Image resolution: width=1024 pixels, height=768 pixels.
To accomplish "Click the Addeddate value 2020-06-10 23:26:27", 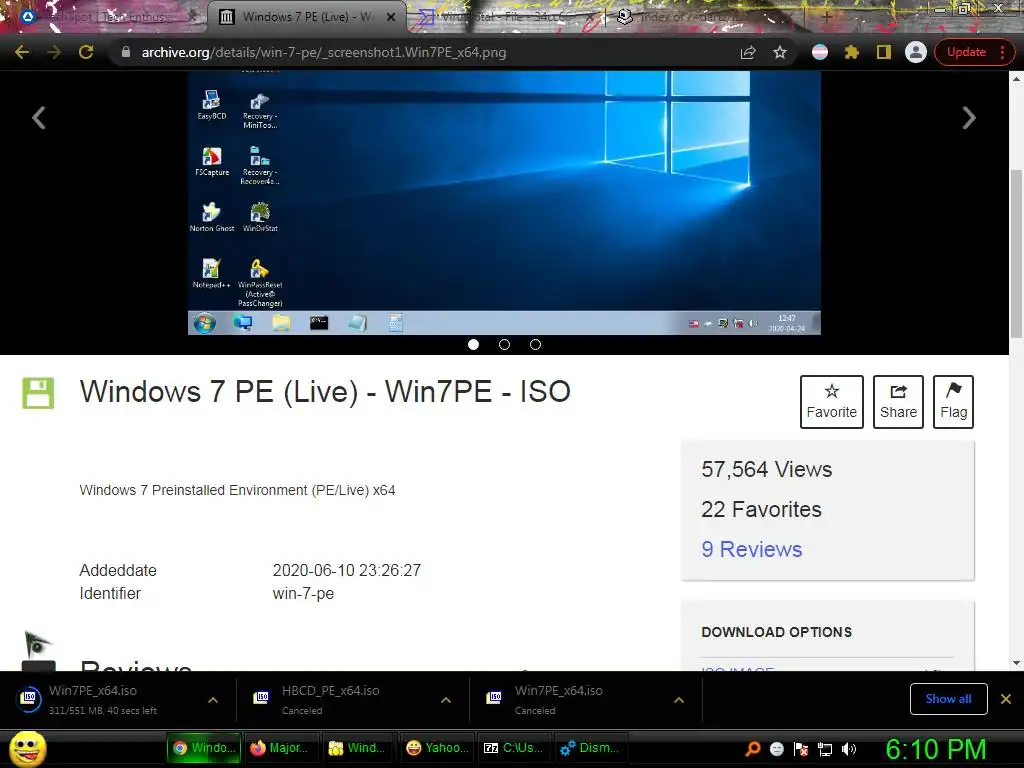I will tap(347, 570).
